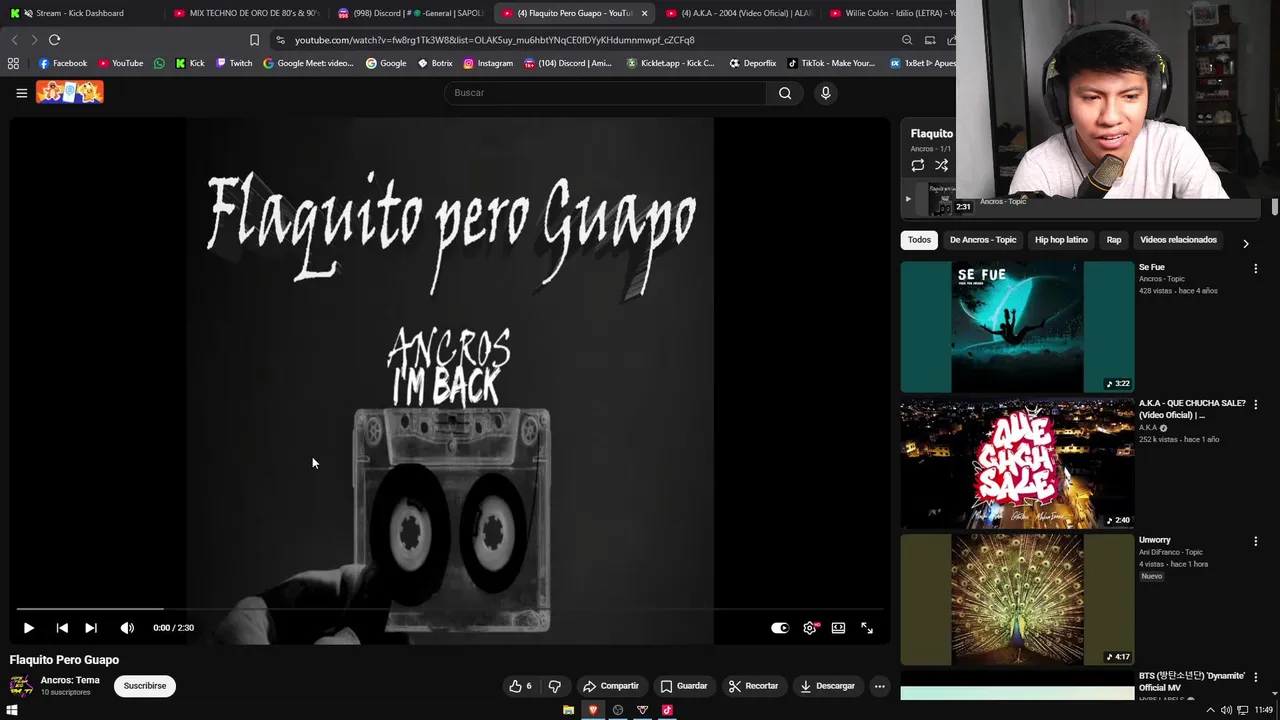Open the Unworry peacock thumbnail
This screenshot has width=1280, height=720.
tap(1017, 600)
